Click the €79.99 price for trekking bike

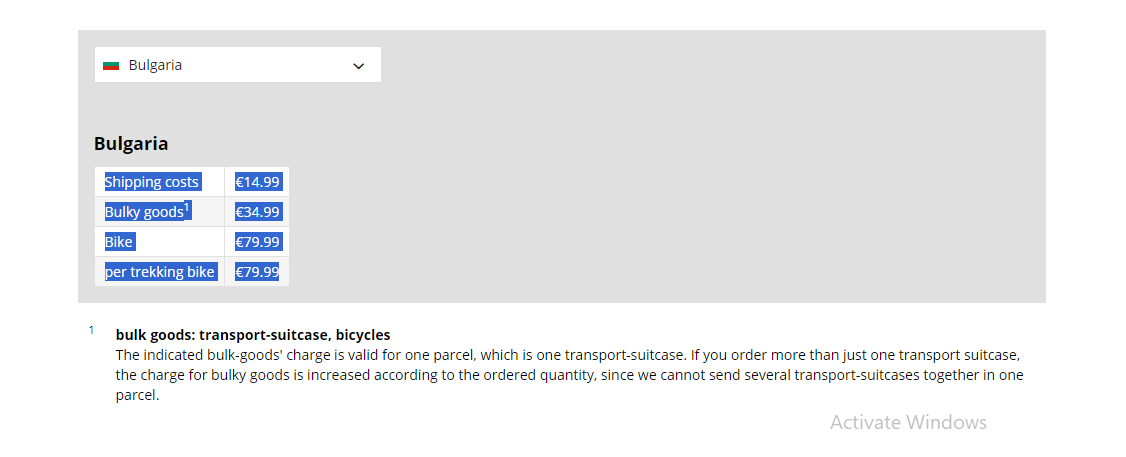click(257, 272)
